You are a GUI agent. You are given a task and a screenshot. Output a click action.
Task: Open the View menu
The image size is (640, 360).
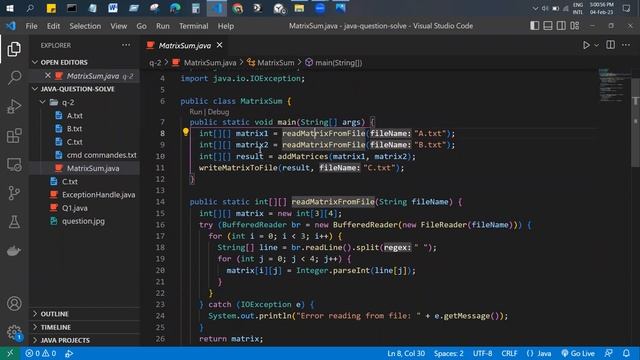click(118, 26)
